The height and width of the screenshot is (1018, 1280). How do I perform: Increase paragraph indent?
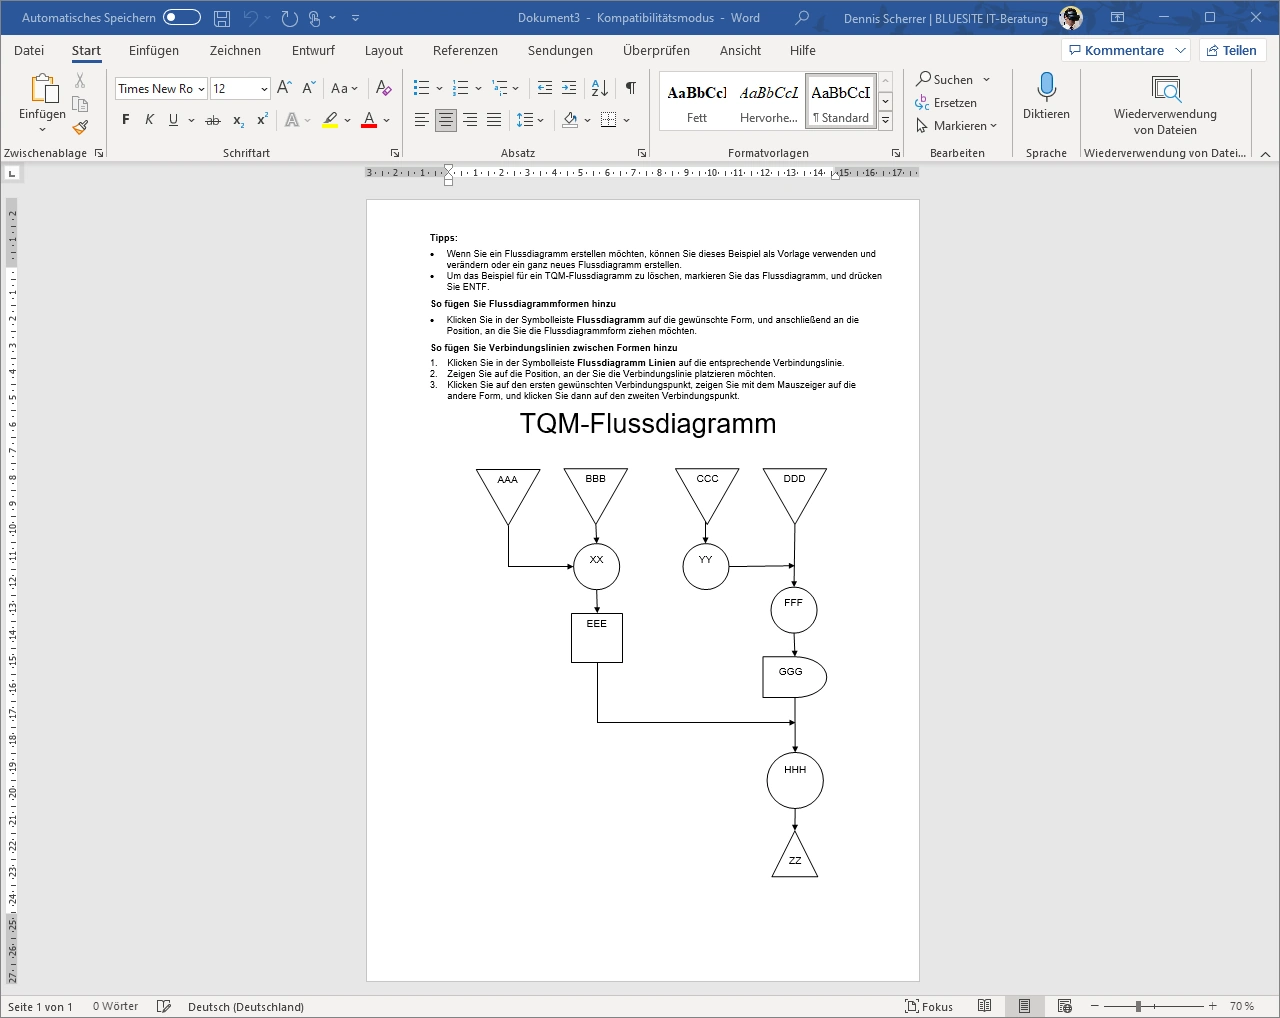569,88
